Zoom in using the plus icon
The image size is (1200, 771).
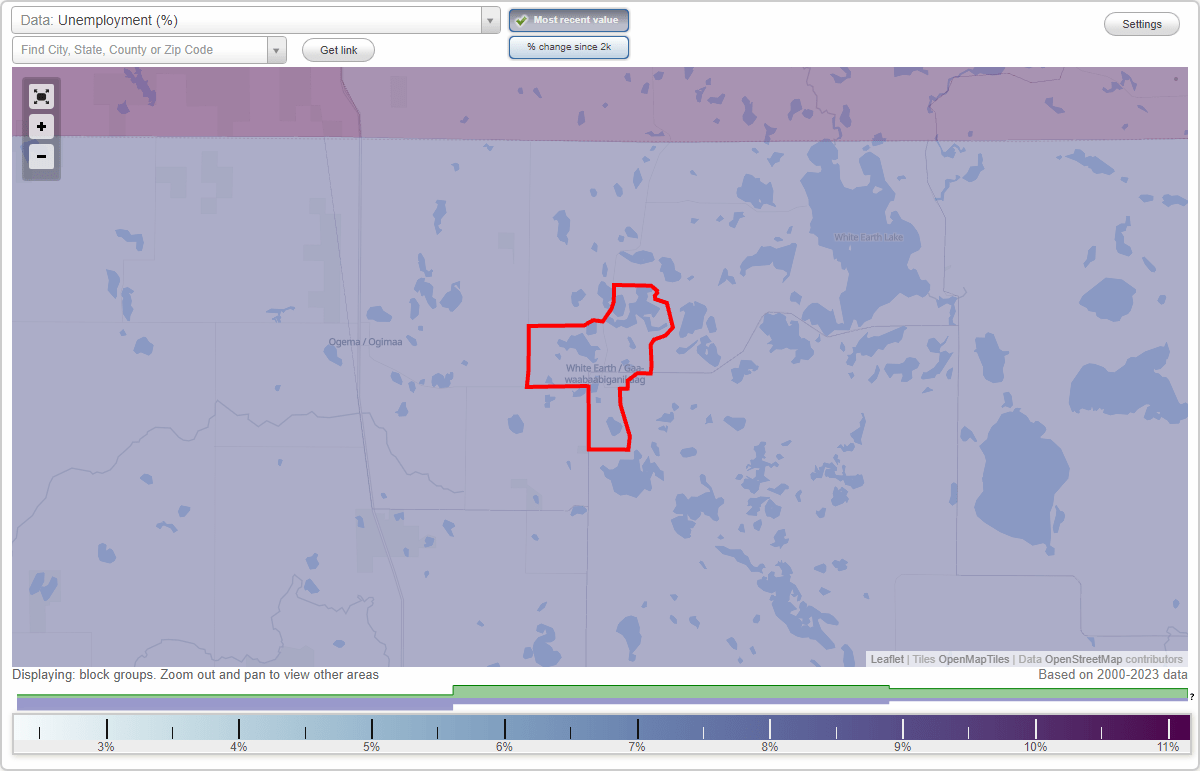point(41,126)
